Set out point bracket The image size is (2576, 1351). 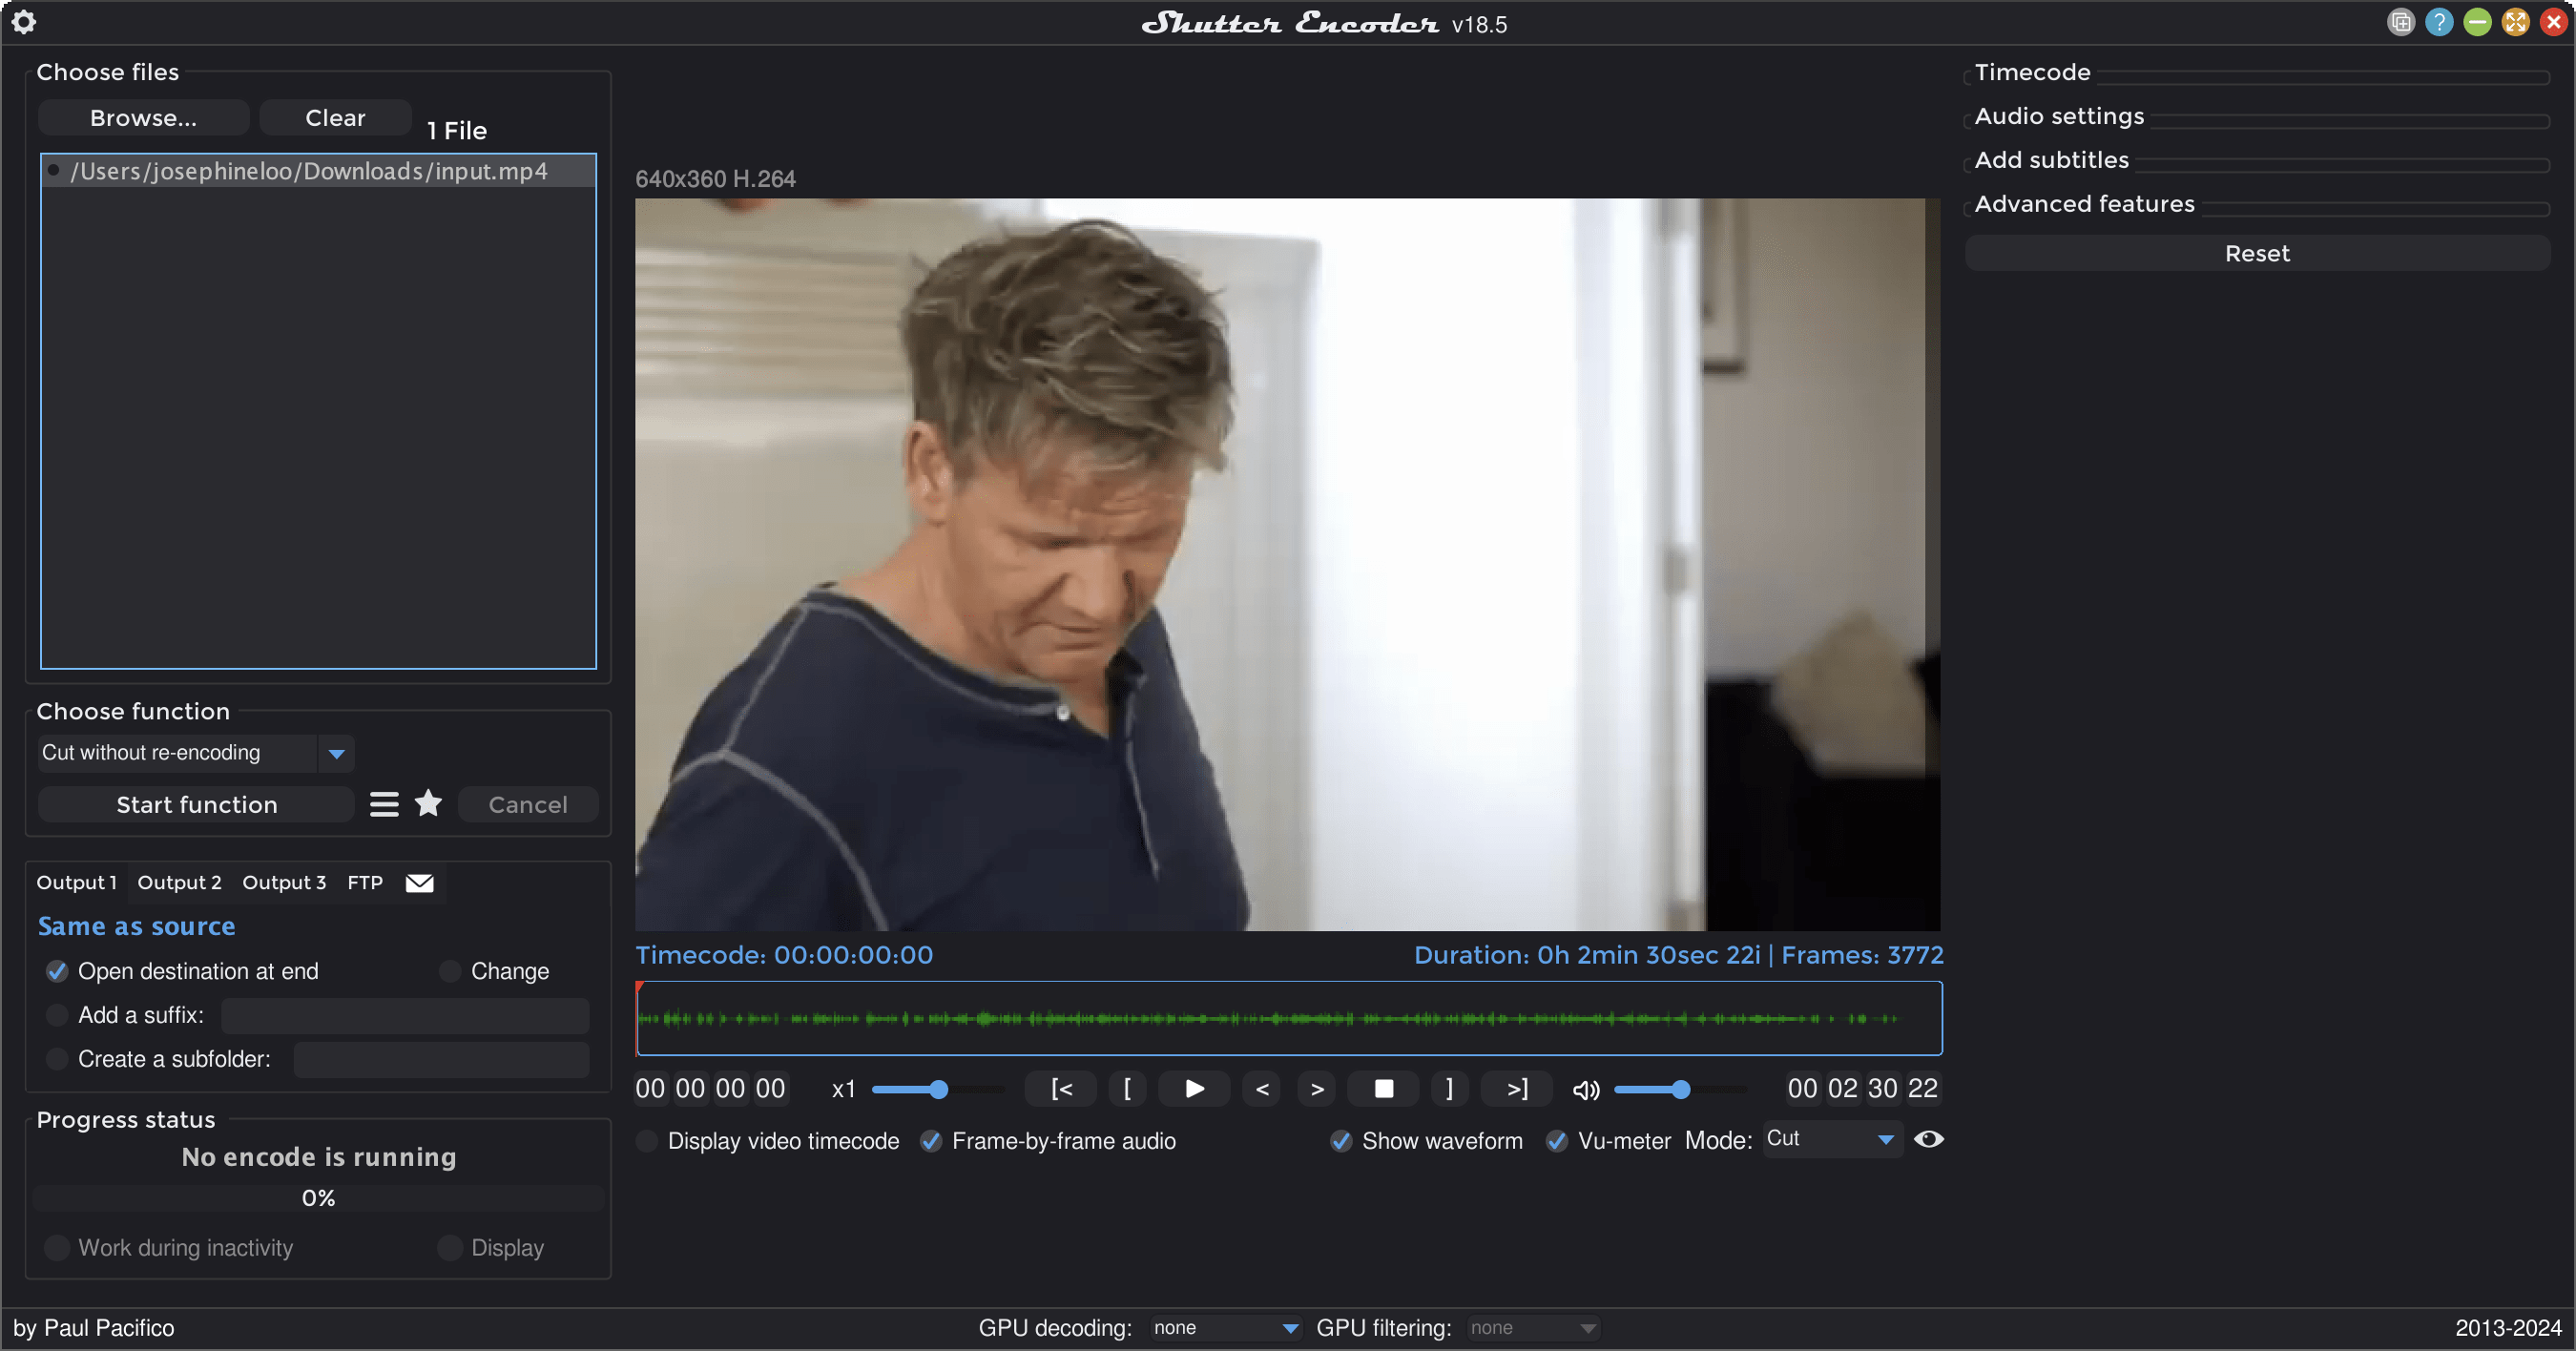1449,1088
